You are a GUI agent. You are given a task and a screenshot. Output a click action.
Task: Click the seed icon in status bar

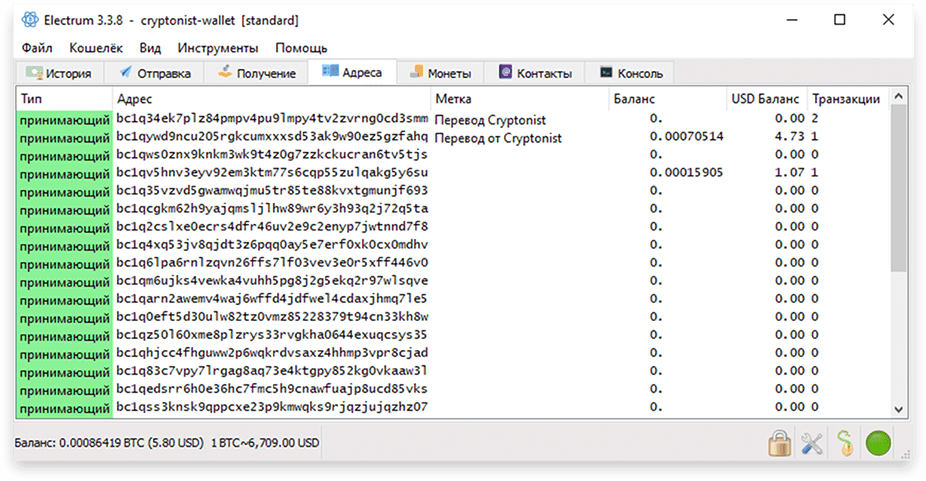click(x=845, y=443)
